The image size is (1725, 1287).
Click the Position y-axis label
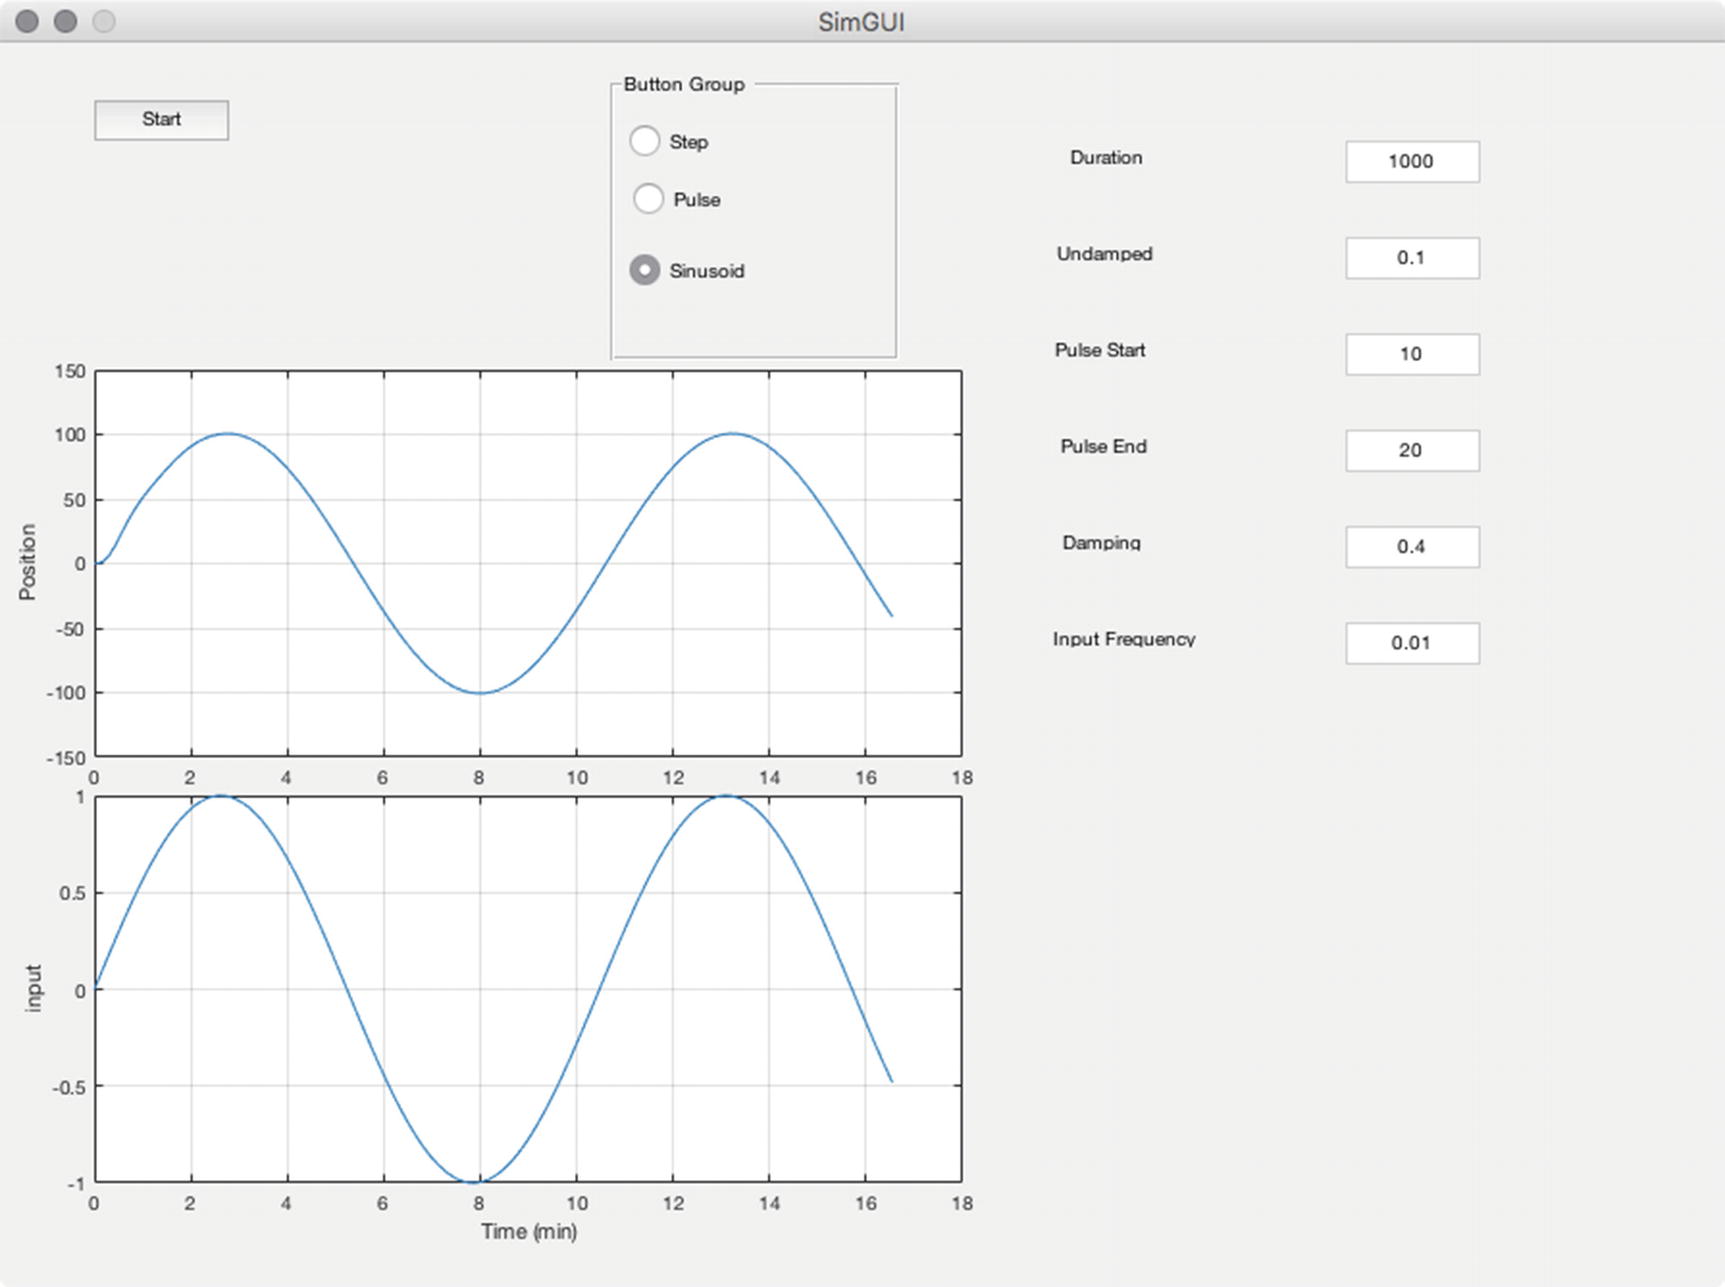coord(27,562)
